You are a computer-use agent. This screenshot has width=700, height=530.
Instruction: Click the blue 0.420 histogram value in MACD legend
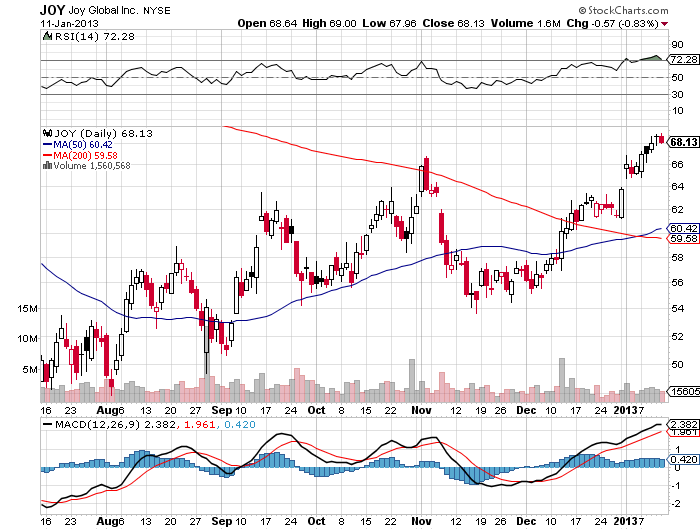coord(240,424)
